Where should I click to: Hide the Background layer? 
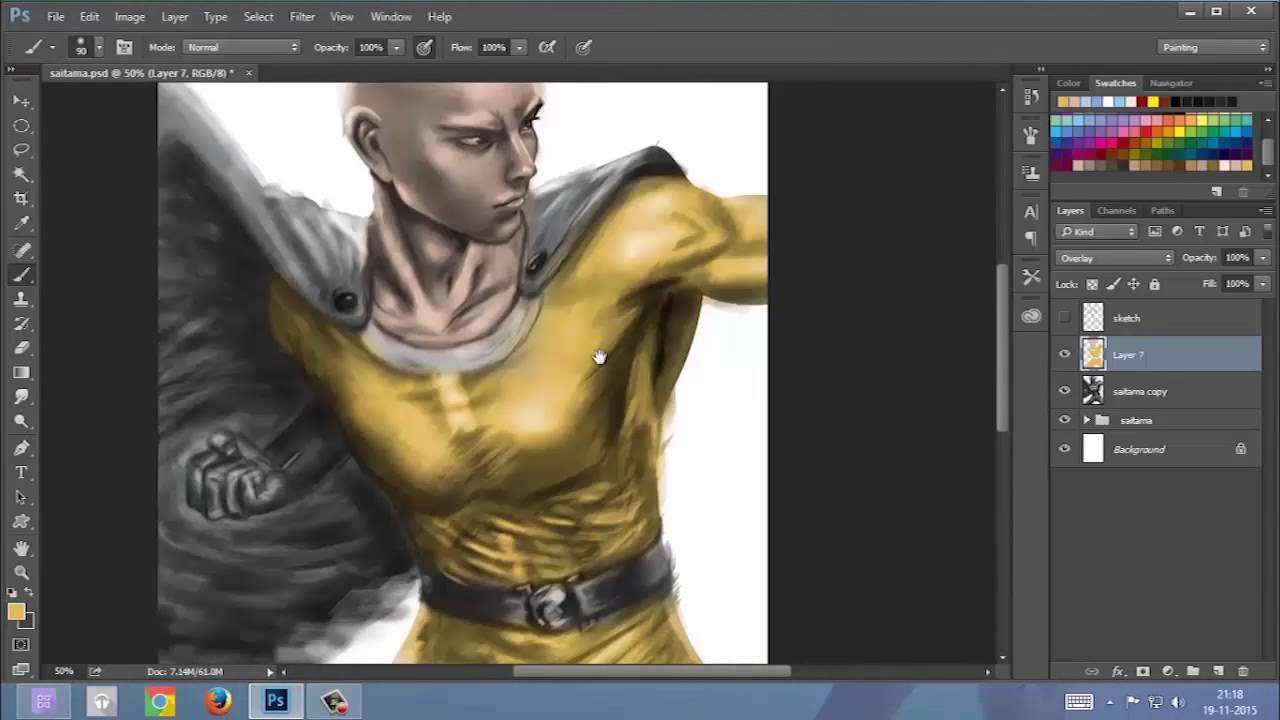[x=1064, y=449]
